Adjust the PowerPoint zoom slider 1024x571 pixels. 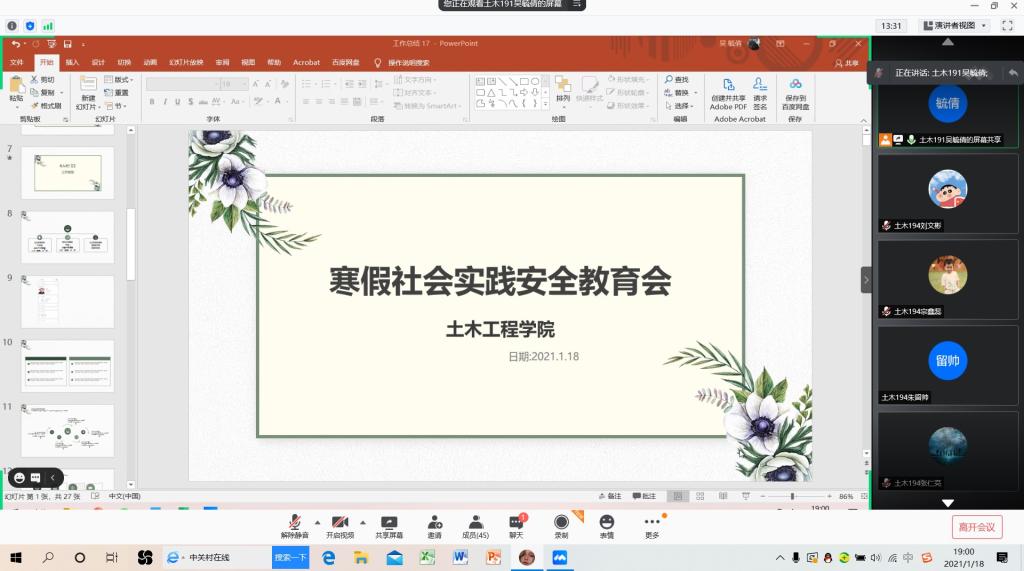click(792, 496)
